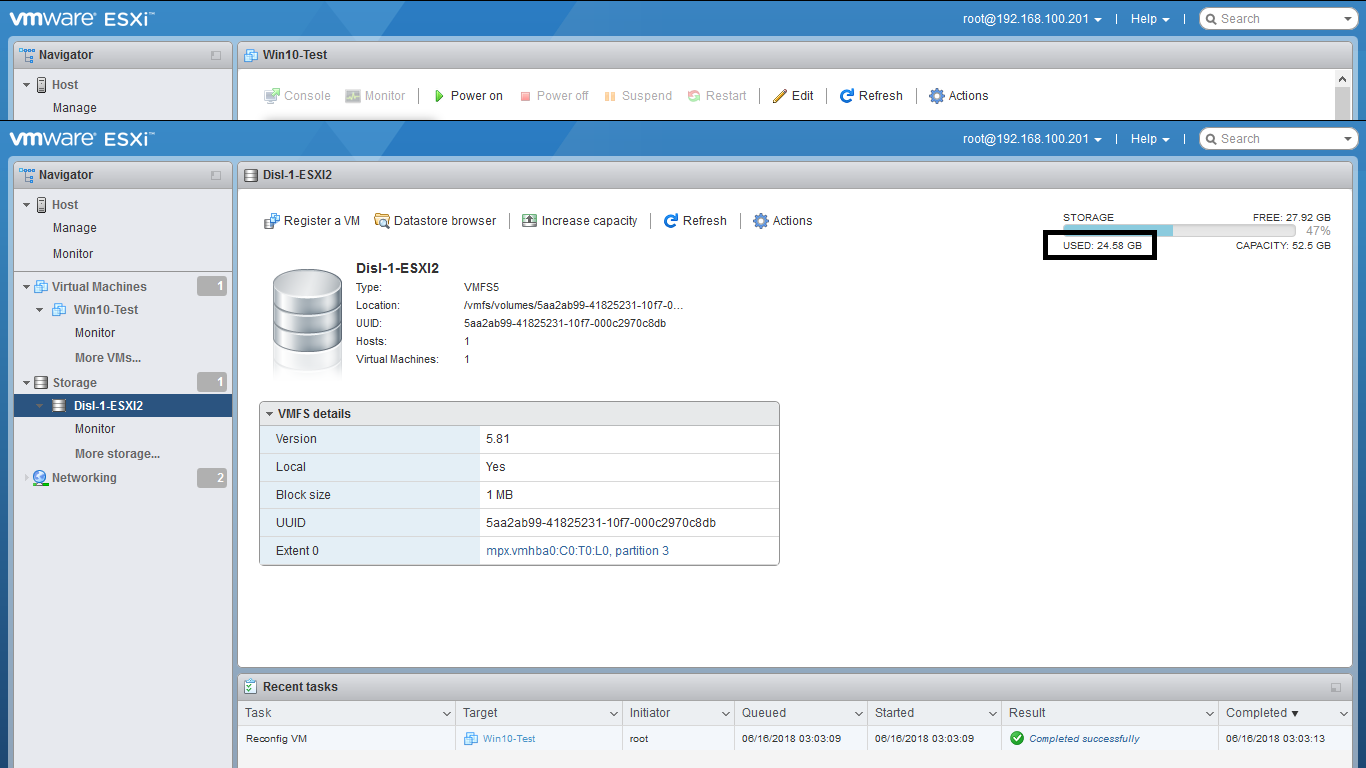Screen dimensions: 1366x768
Task: Collapse the VMFS details section
Action: tap(270, 414)
